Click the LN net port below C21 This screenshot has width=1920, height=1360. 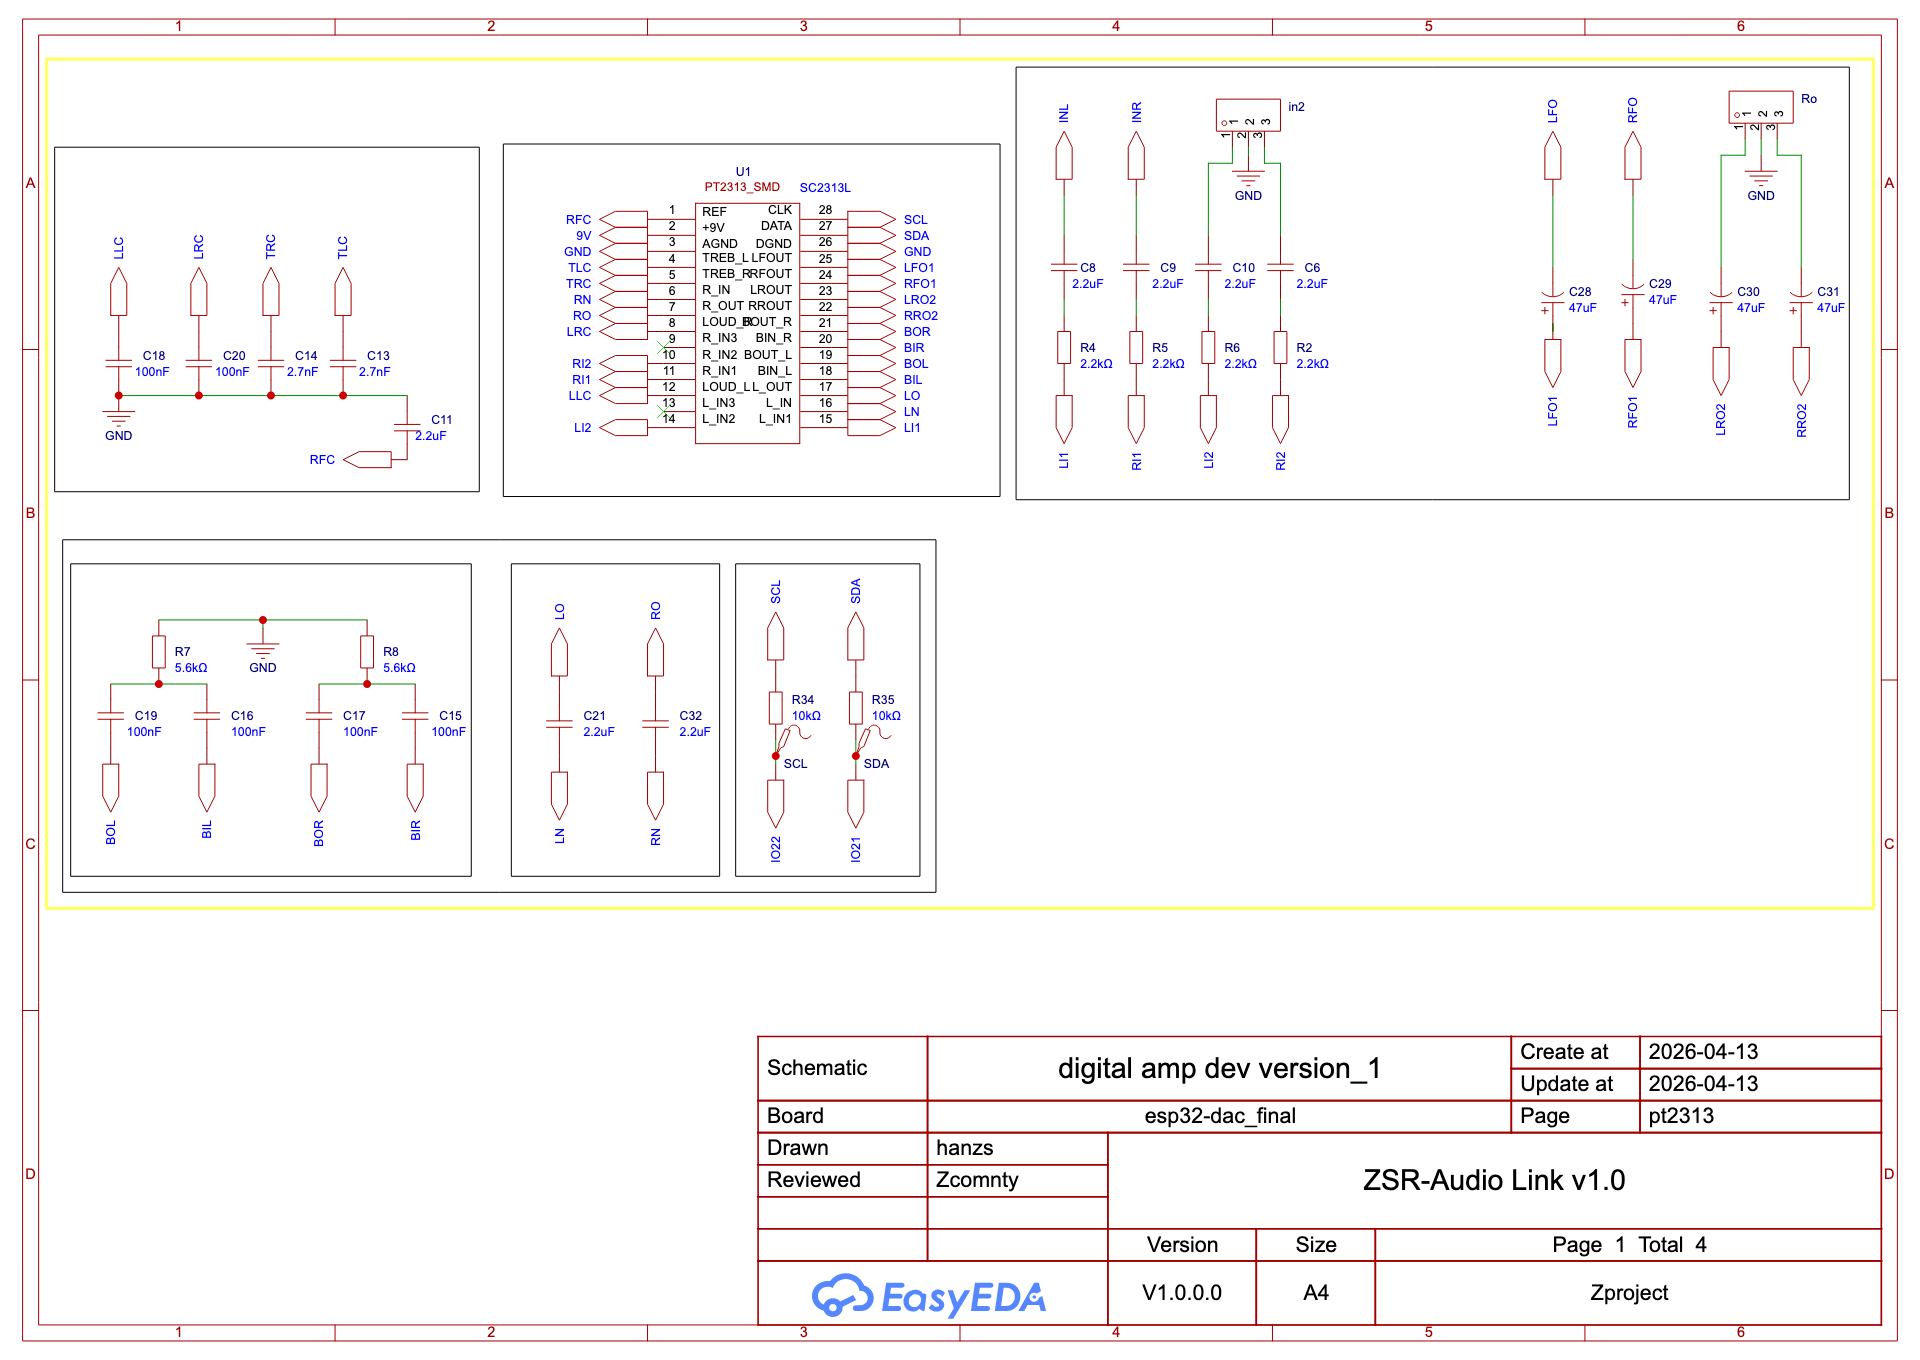pos(559,796)
